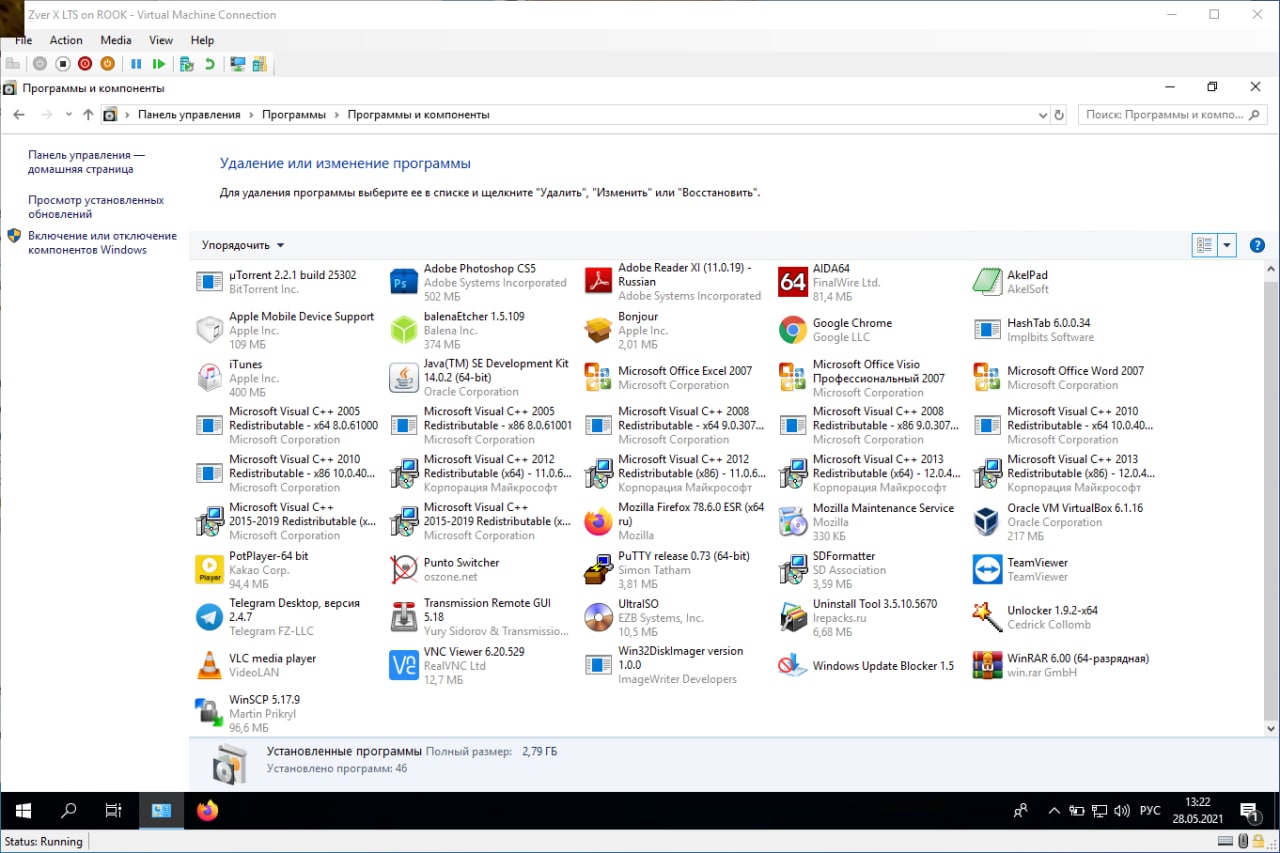
Task: Click the Панель управления breadcrumb
Action: pos(189,115)
